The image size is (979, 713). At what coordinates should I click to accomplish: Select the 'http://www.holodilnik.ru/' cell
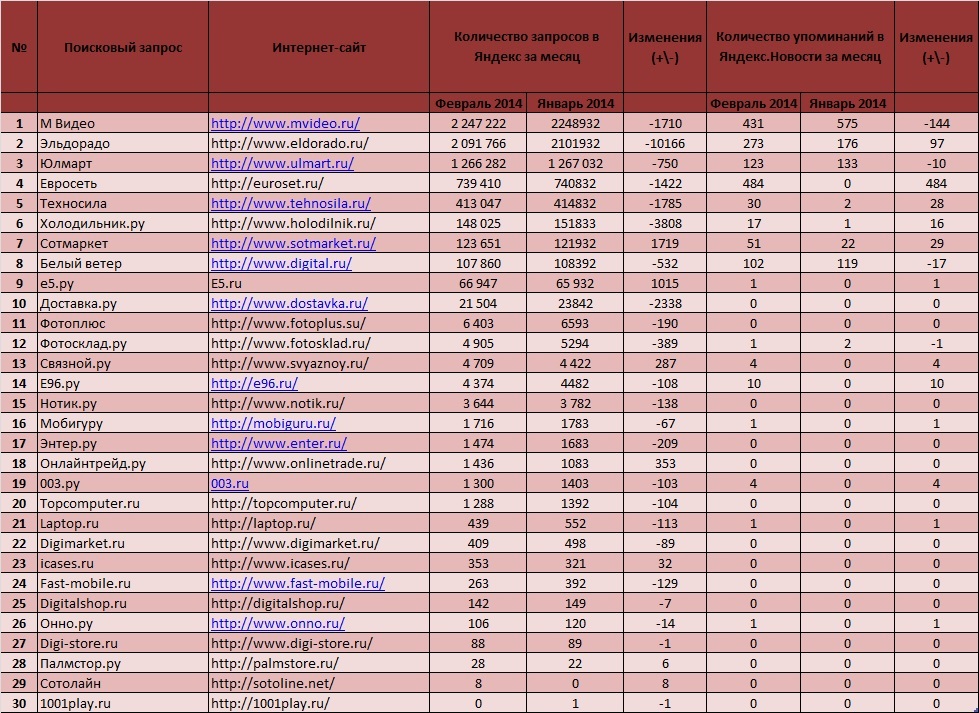(319, 224)
